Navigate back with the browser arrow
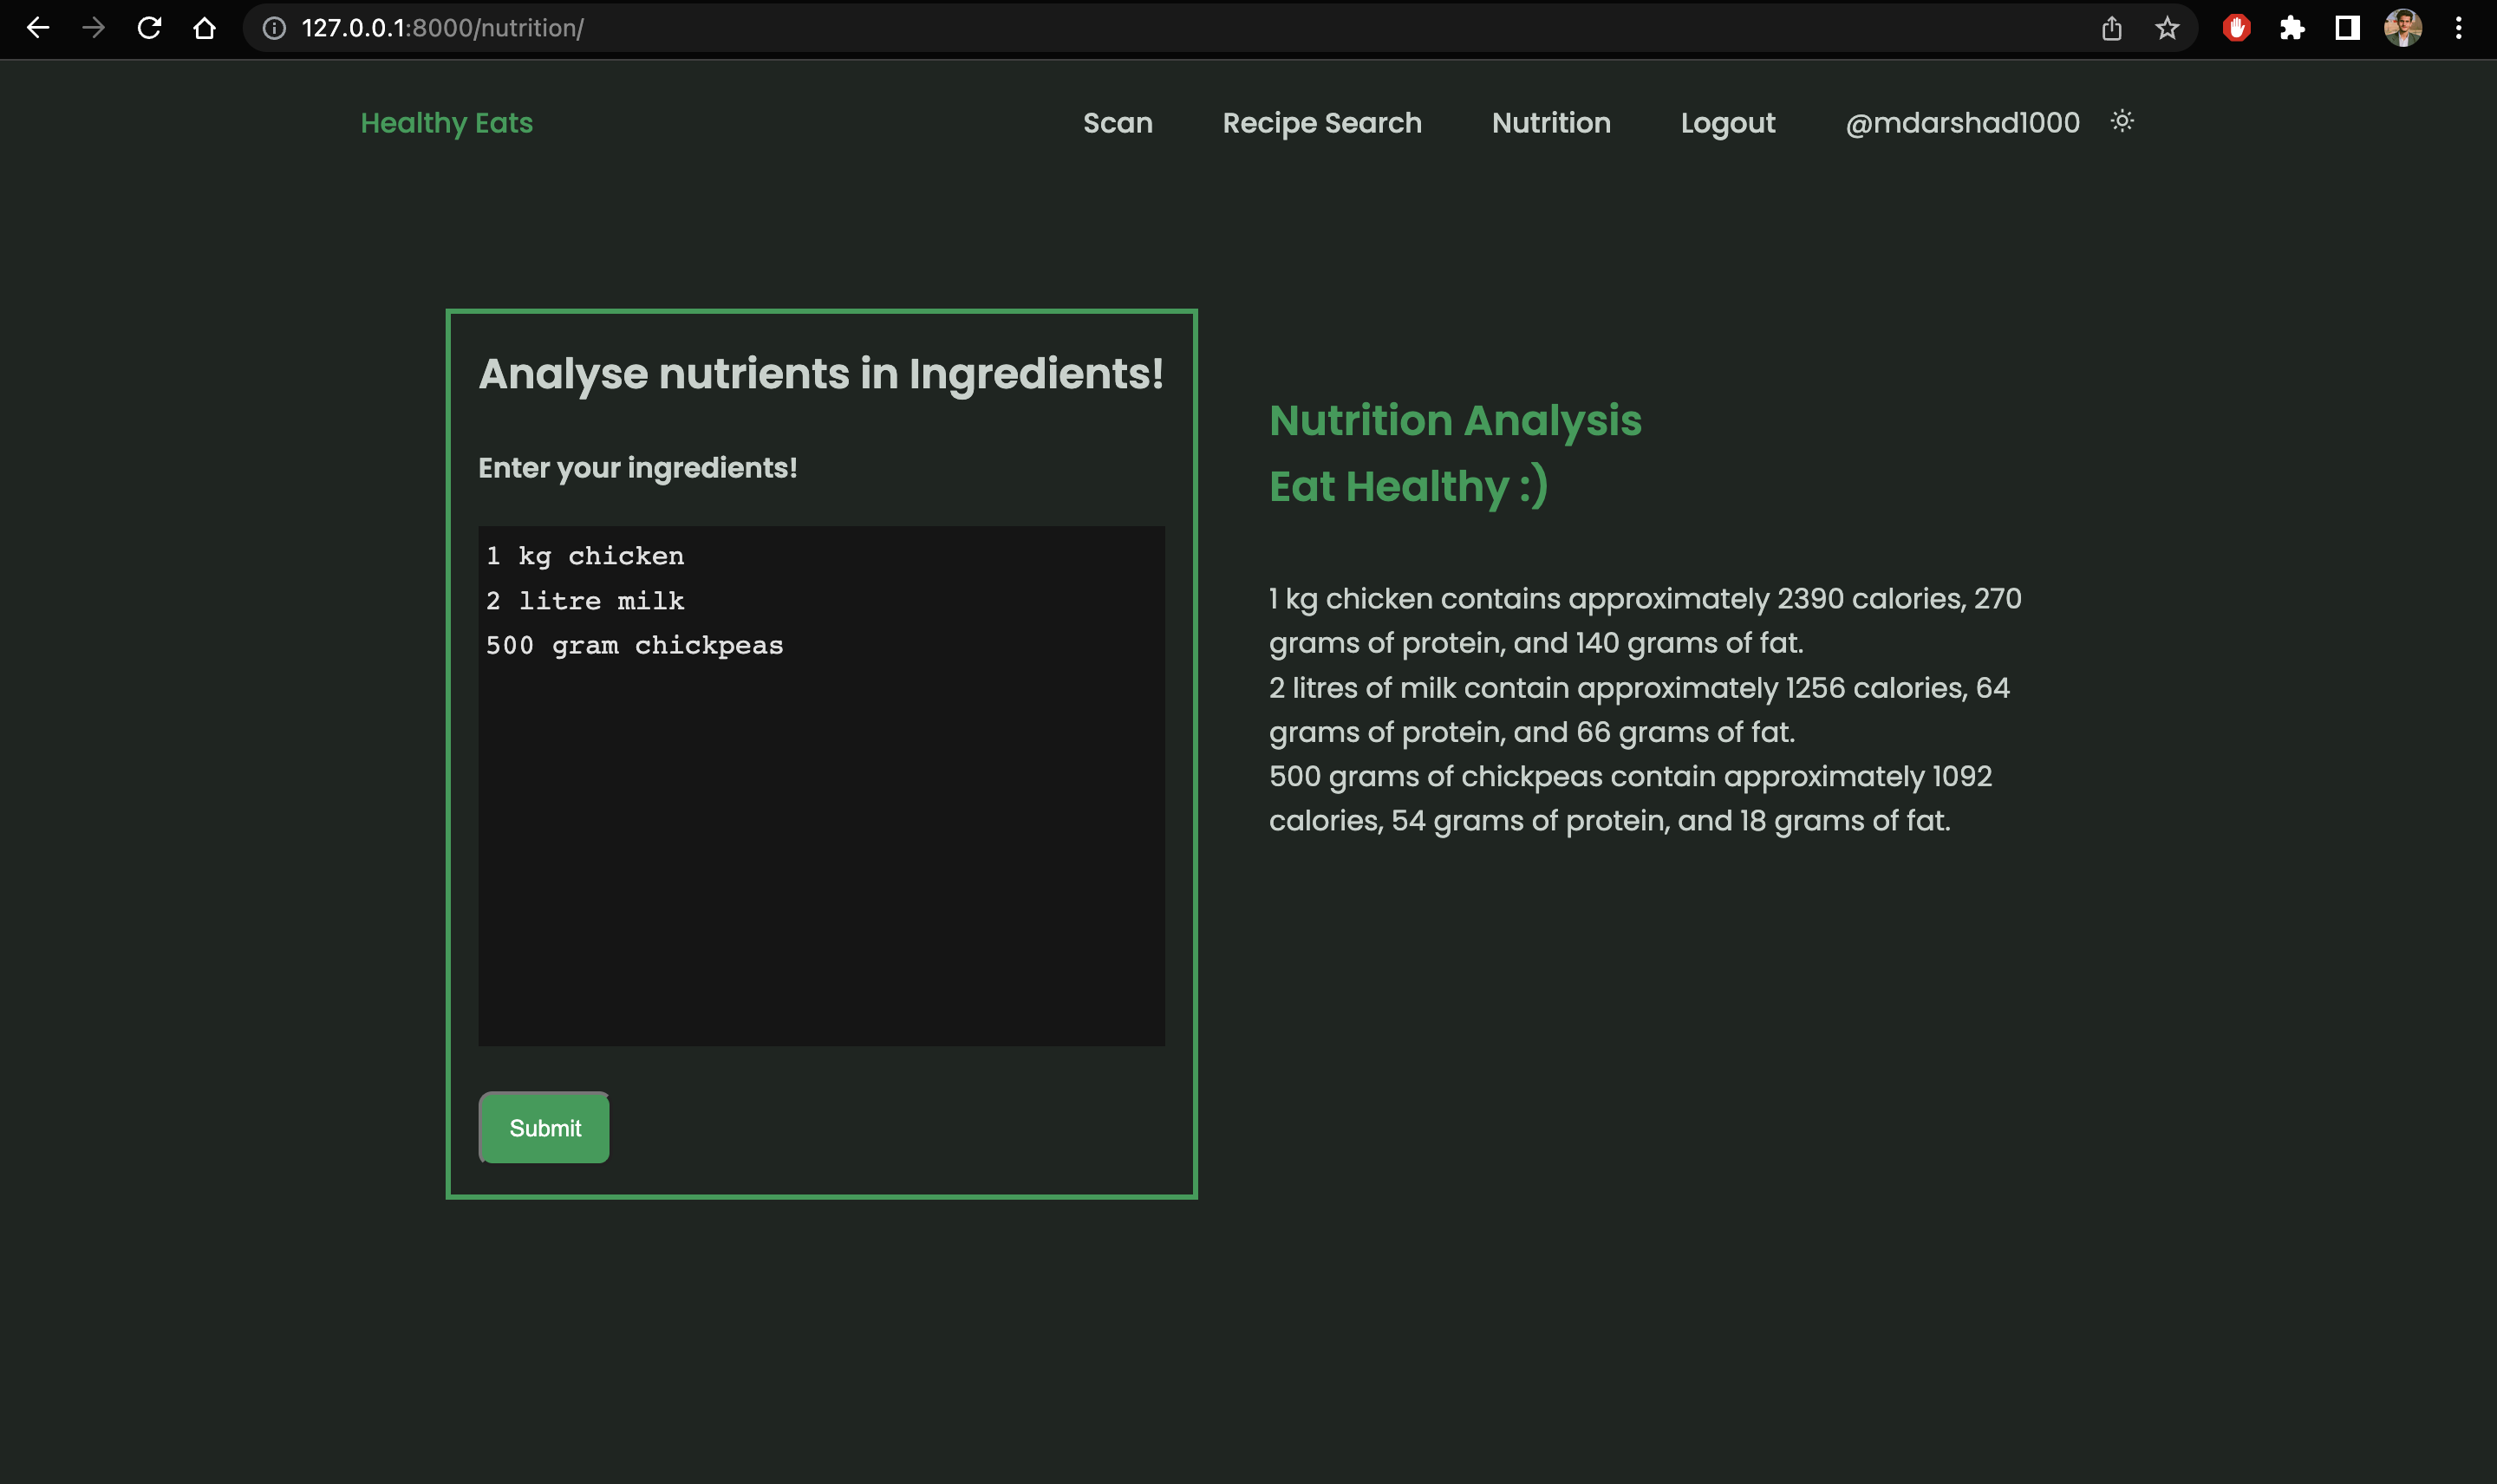This screenshot has width=2497, height=1484. click(38, 28)
